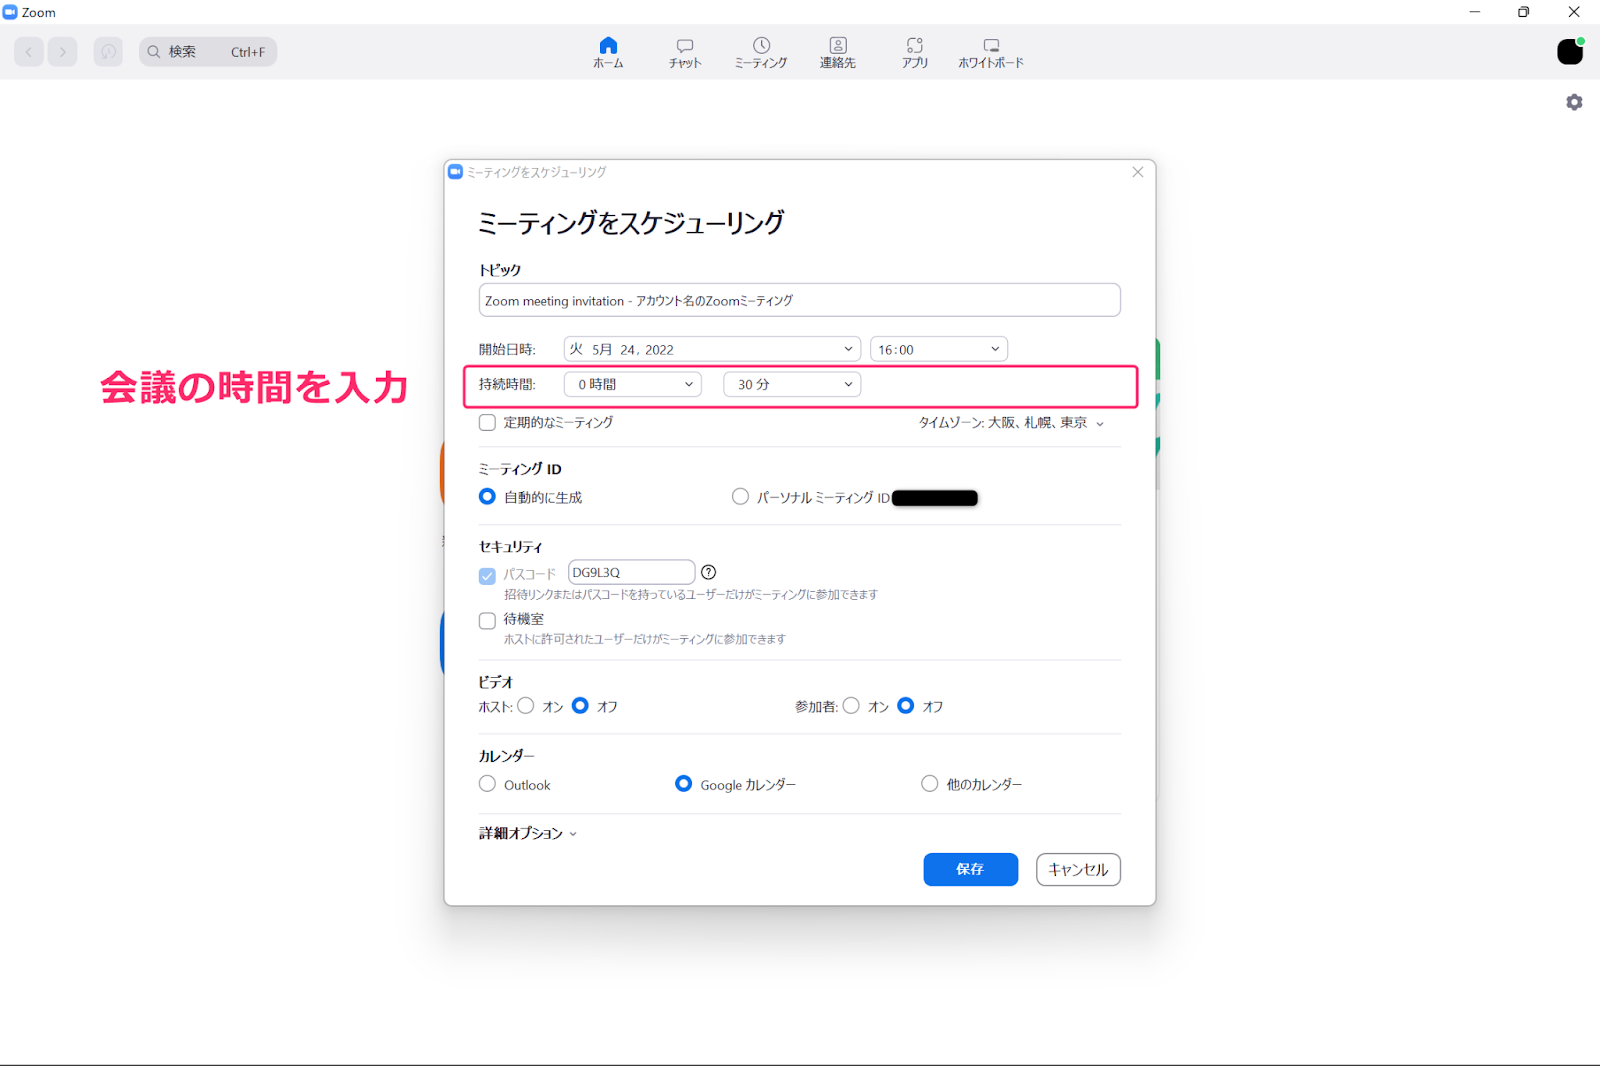Open the ホワイトボード (Whiteboard) tab
This screenshot has width=1600, height=1066.
point(991,52)
